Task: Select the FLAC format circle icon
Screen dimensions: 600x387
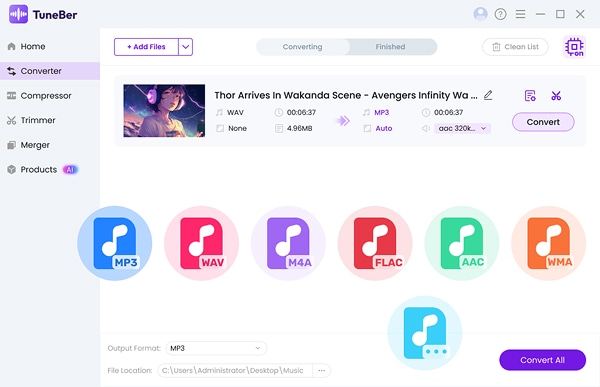Action: (x=375, y=243)
